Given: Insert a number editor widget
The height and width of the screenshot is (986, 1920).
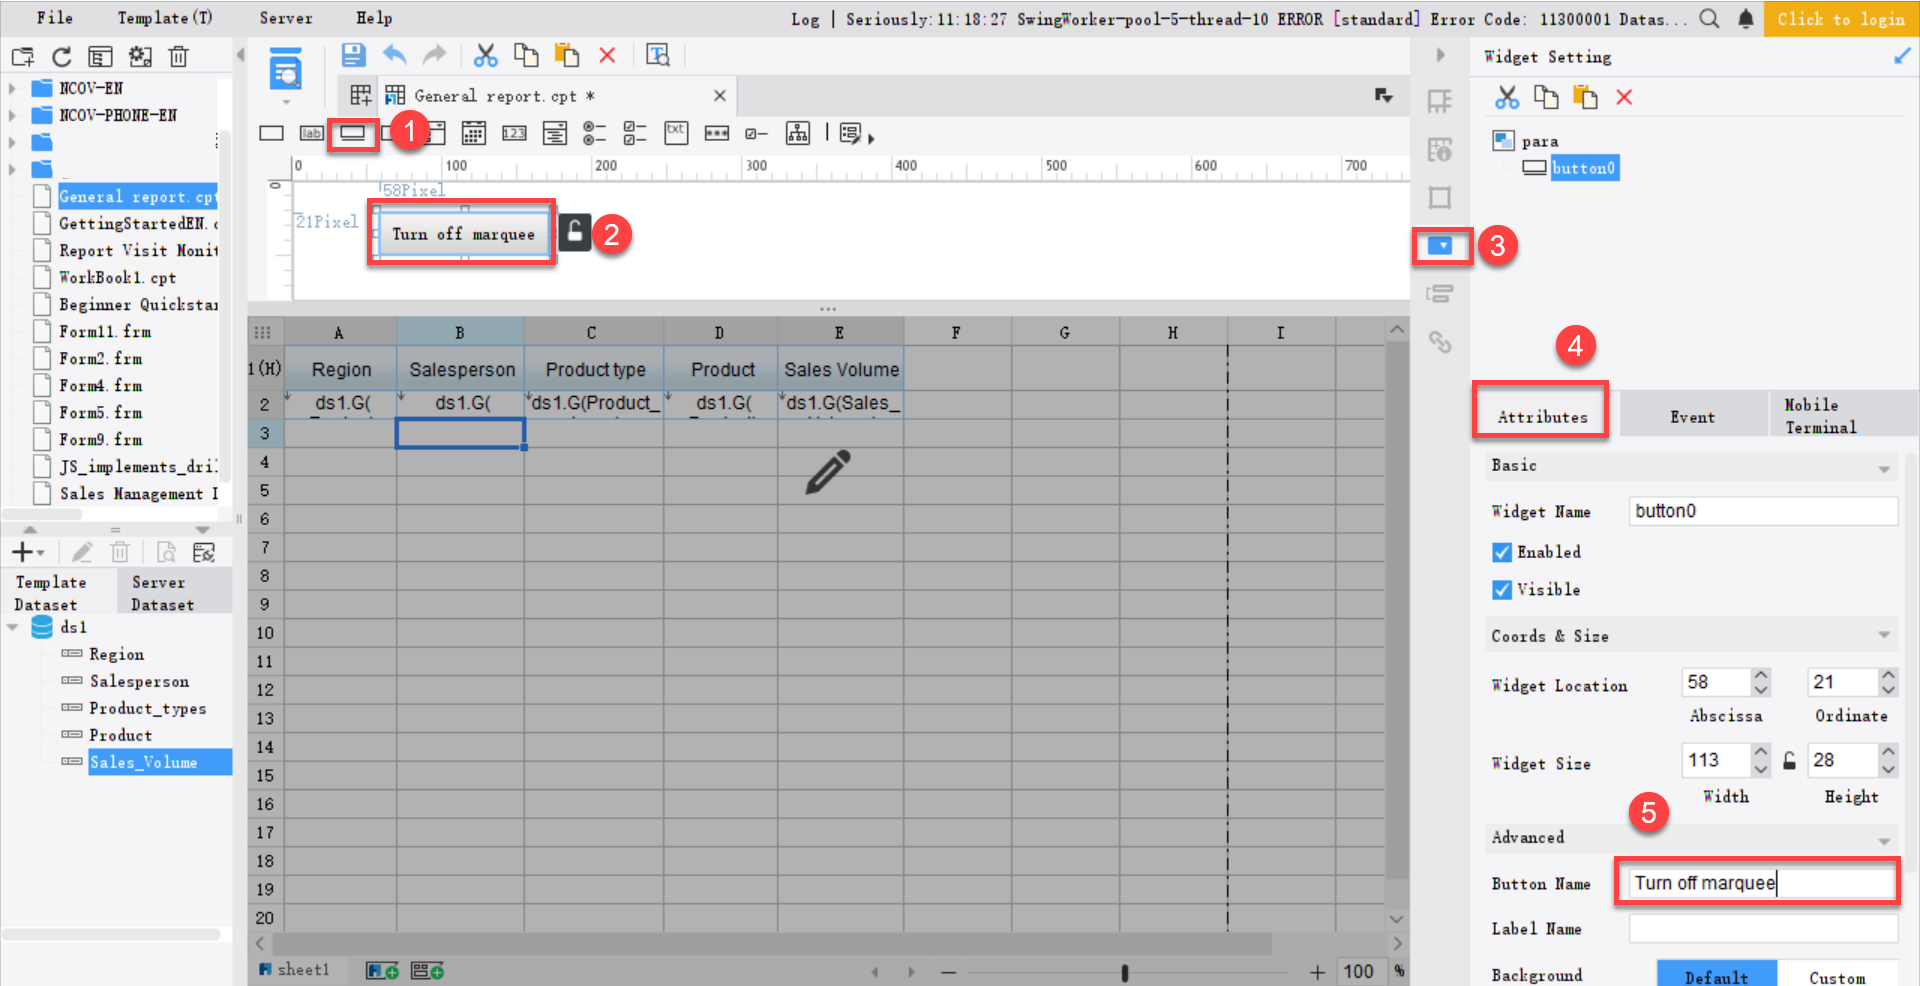Looking at the screenshot, I should click(x=514, y=133).
